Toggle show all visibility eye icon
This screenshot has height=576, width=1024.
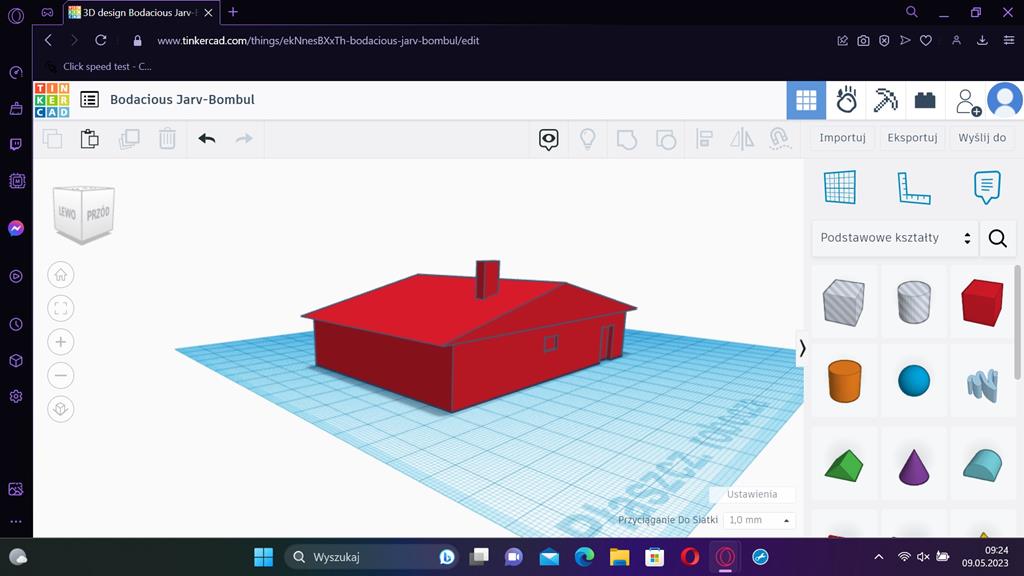point(548,139)
